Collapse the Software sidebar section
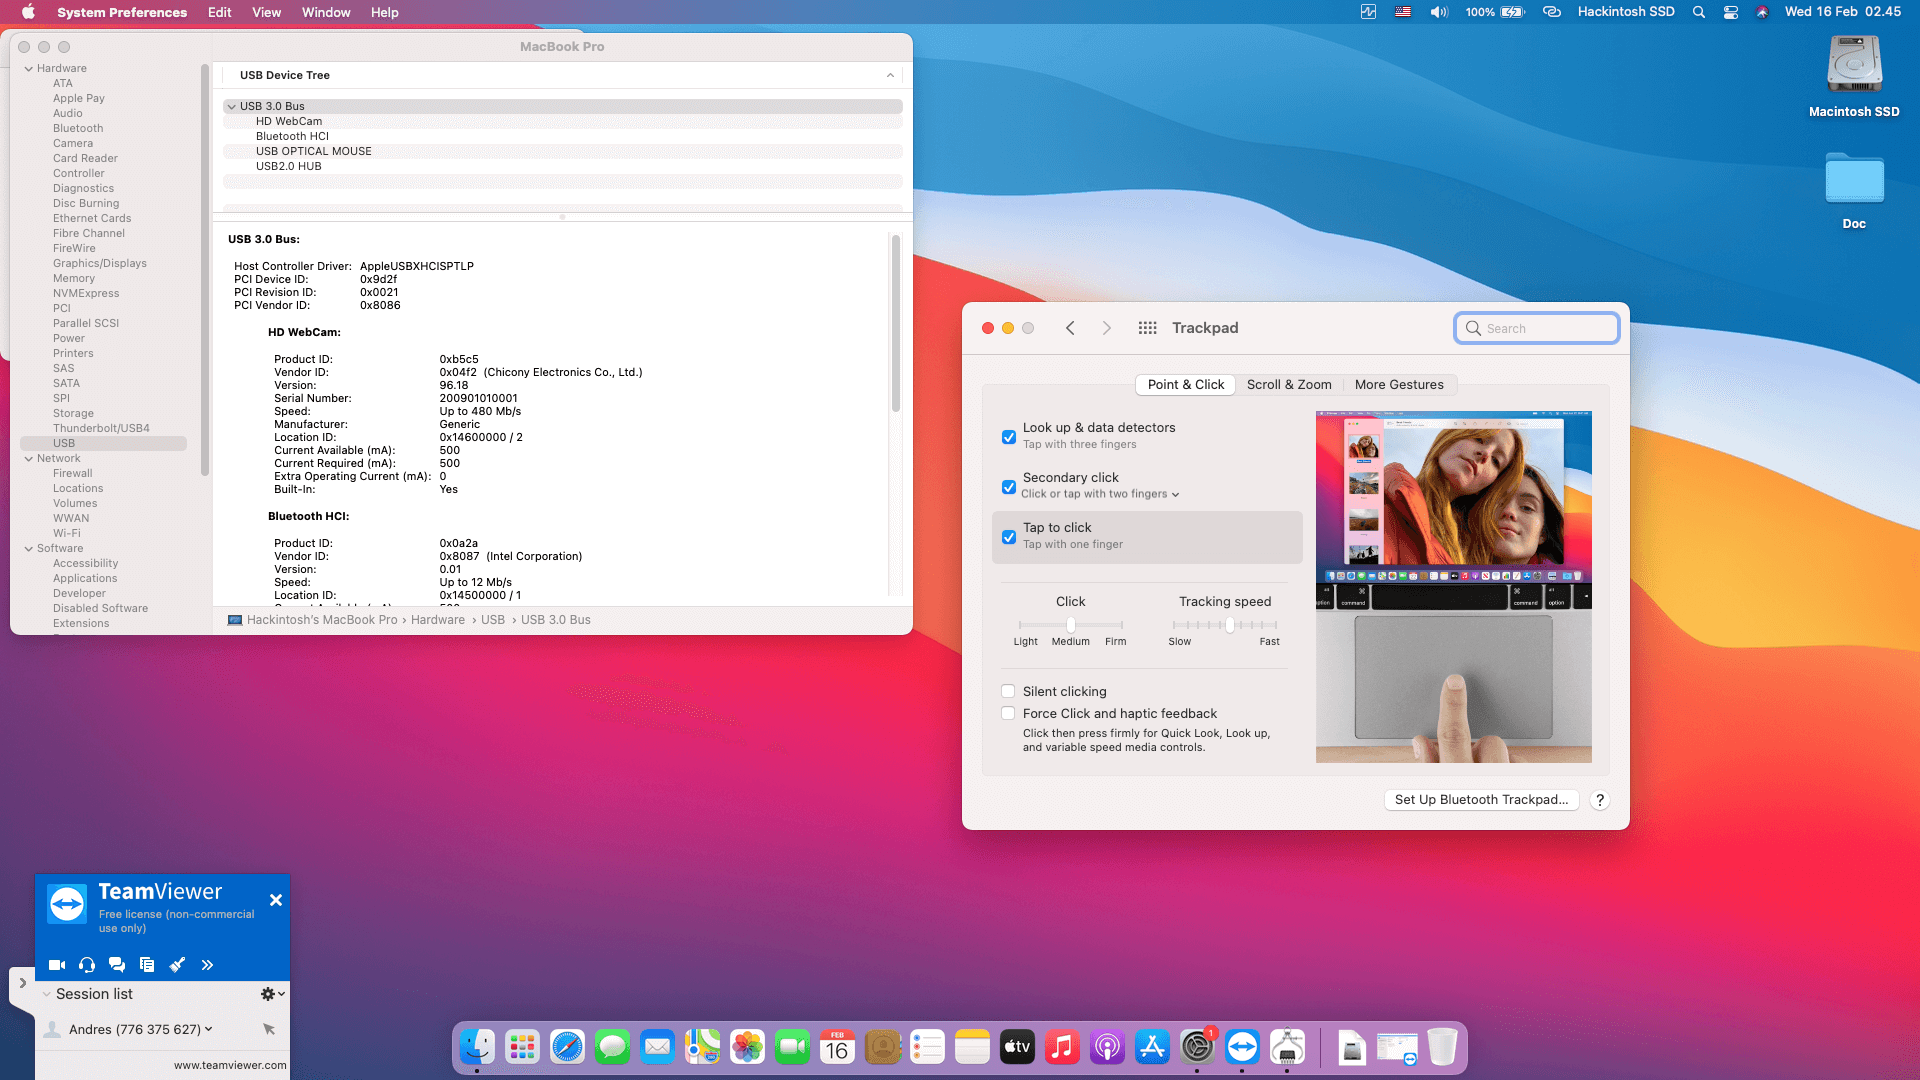Screen dimensions: 1920x1080 click(29, 548)
